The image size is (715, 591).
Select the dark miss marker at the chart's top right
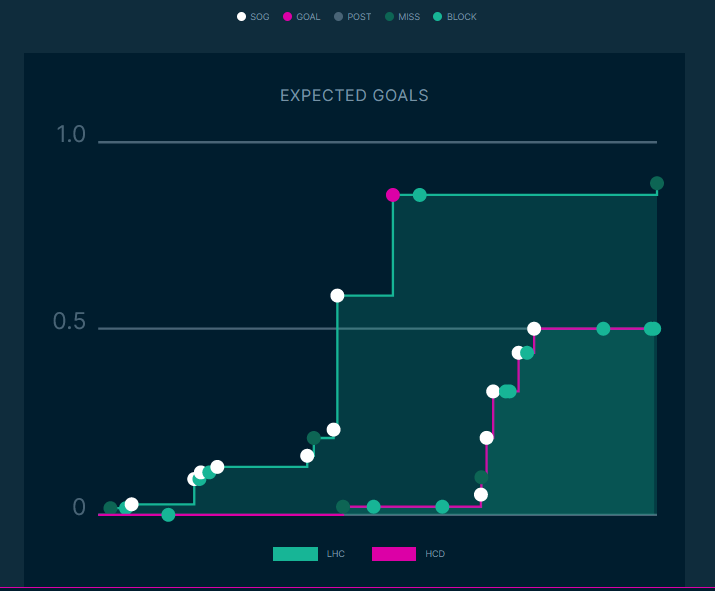click(x=657, y=183)
